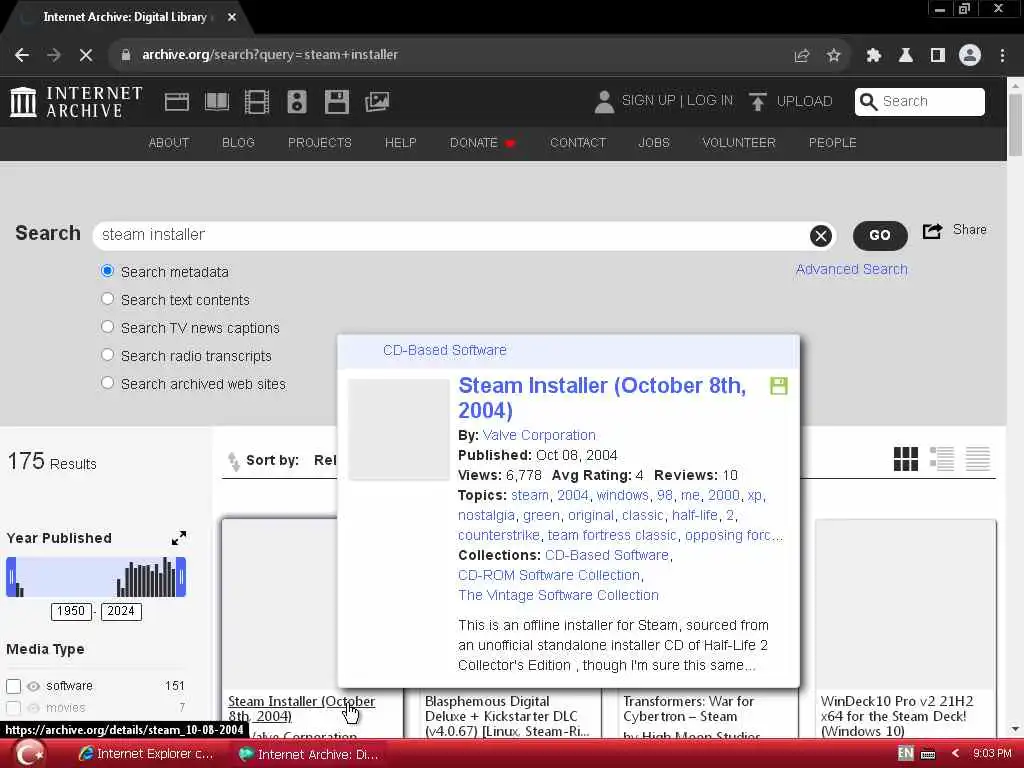
Task: Check the movies media type checkbox
Action: [13, 709]
